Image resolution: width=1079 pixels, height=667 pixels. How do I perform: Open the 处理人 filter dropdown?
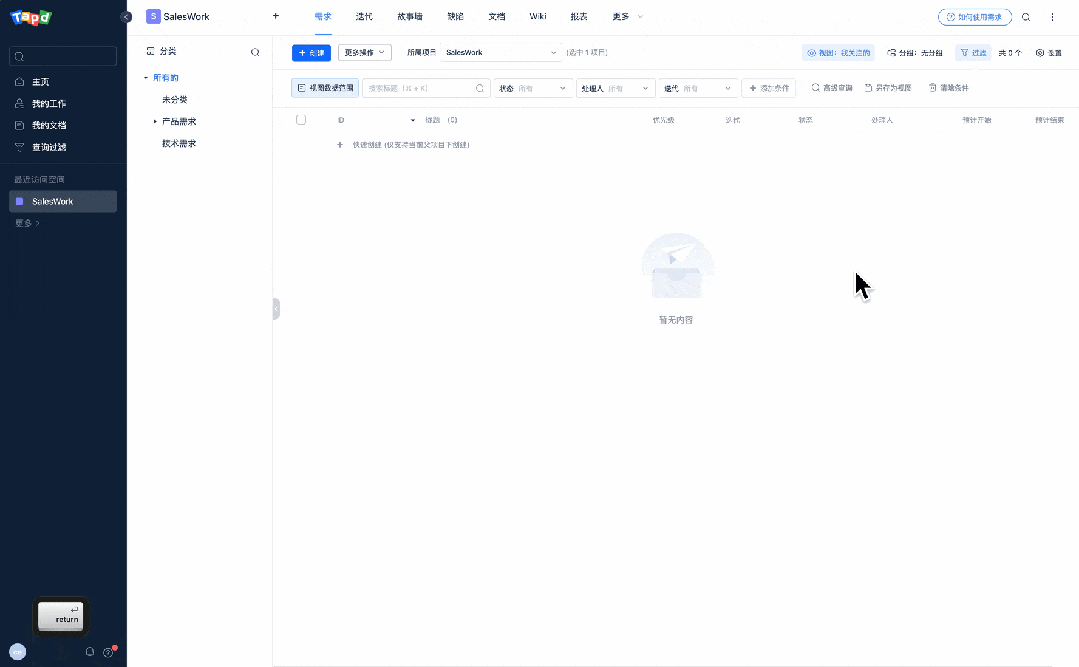[x=616, y=88]
